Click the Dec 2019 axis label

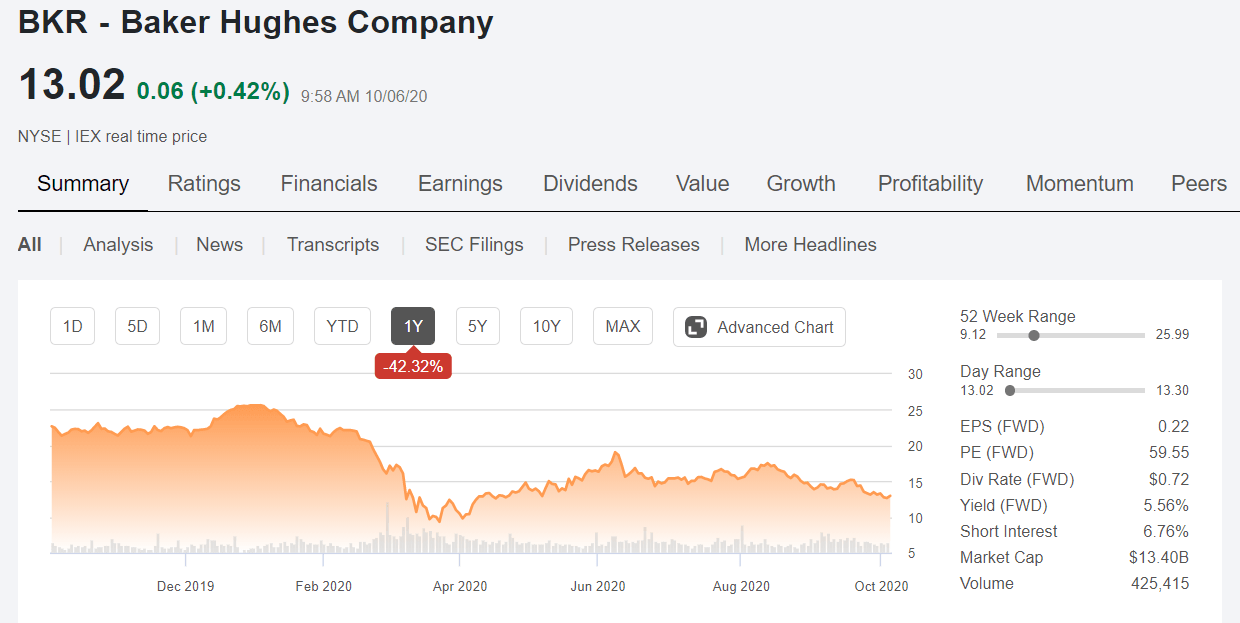[x=186, y=586]
